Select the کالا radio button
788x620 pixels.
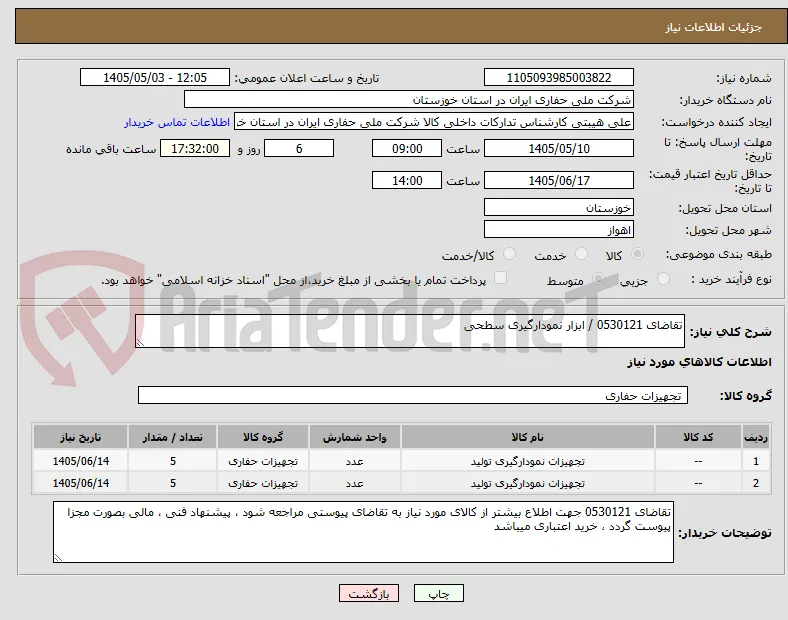click(x=637, y=254)
